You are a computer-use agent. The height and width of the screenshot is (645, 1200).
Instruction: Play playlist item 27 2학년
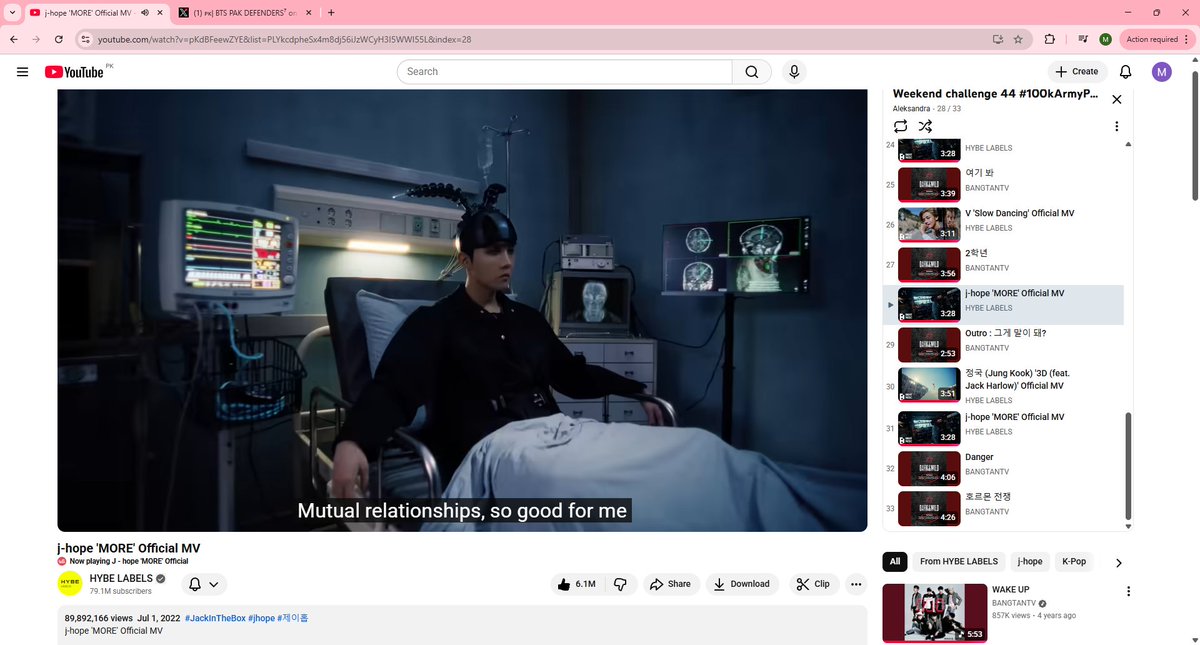[x=1003, y=264]
